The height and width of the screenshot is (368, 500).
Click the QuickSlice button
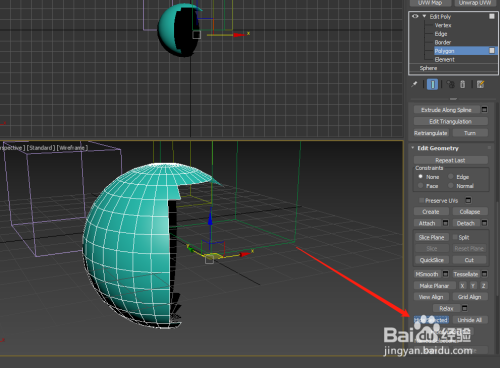[432, 260]
